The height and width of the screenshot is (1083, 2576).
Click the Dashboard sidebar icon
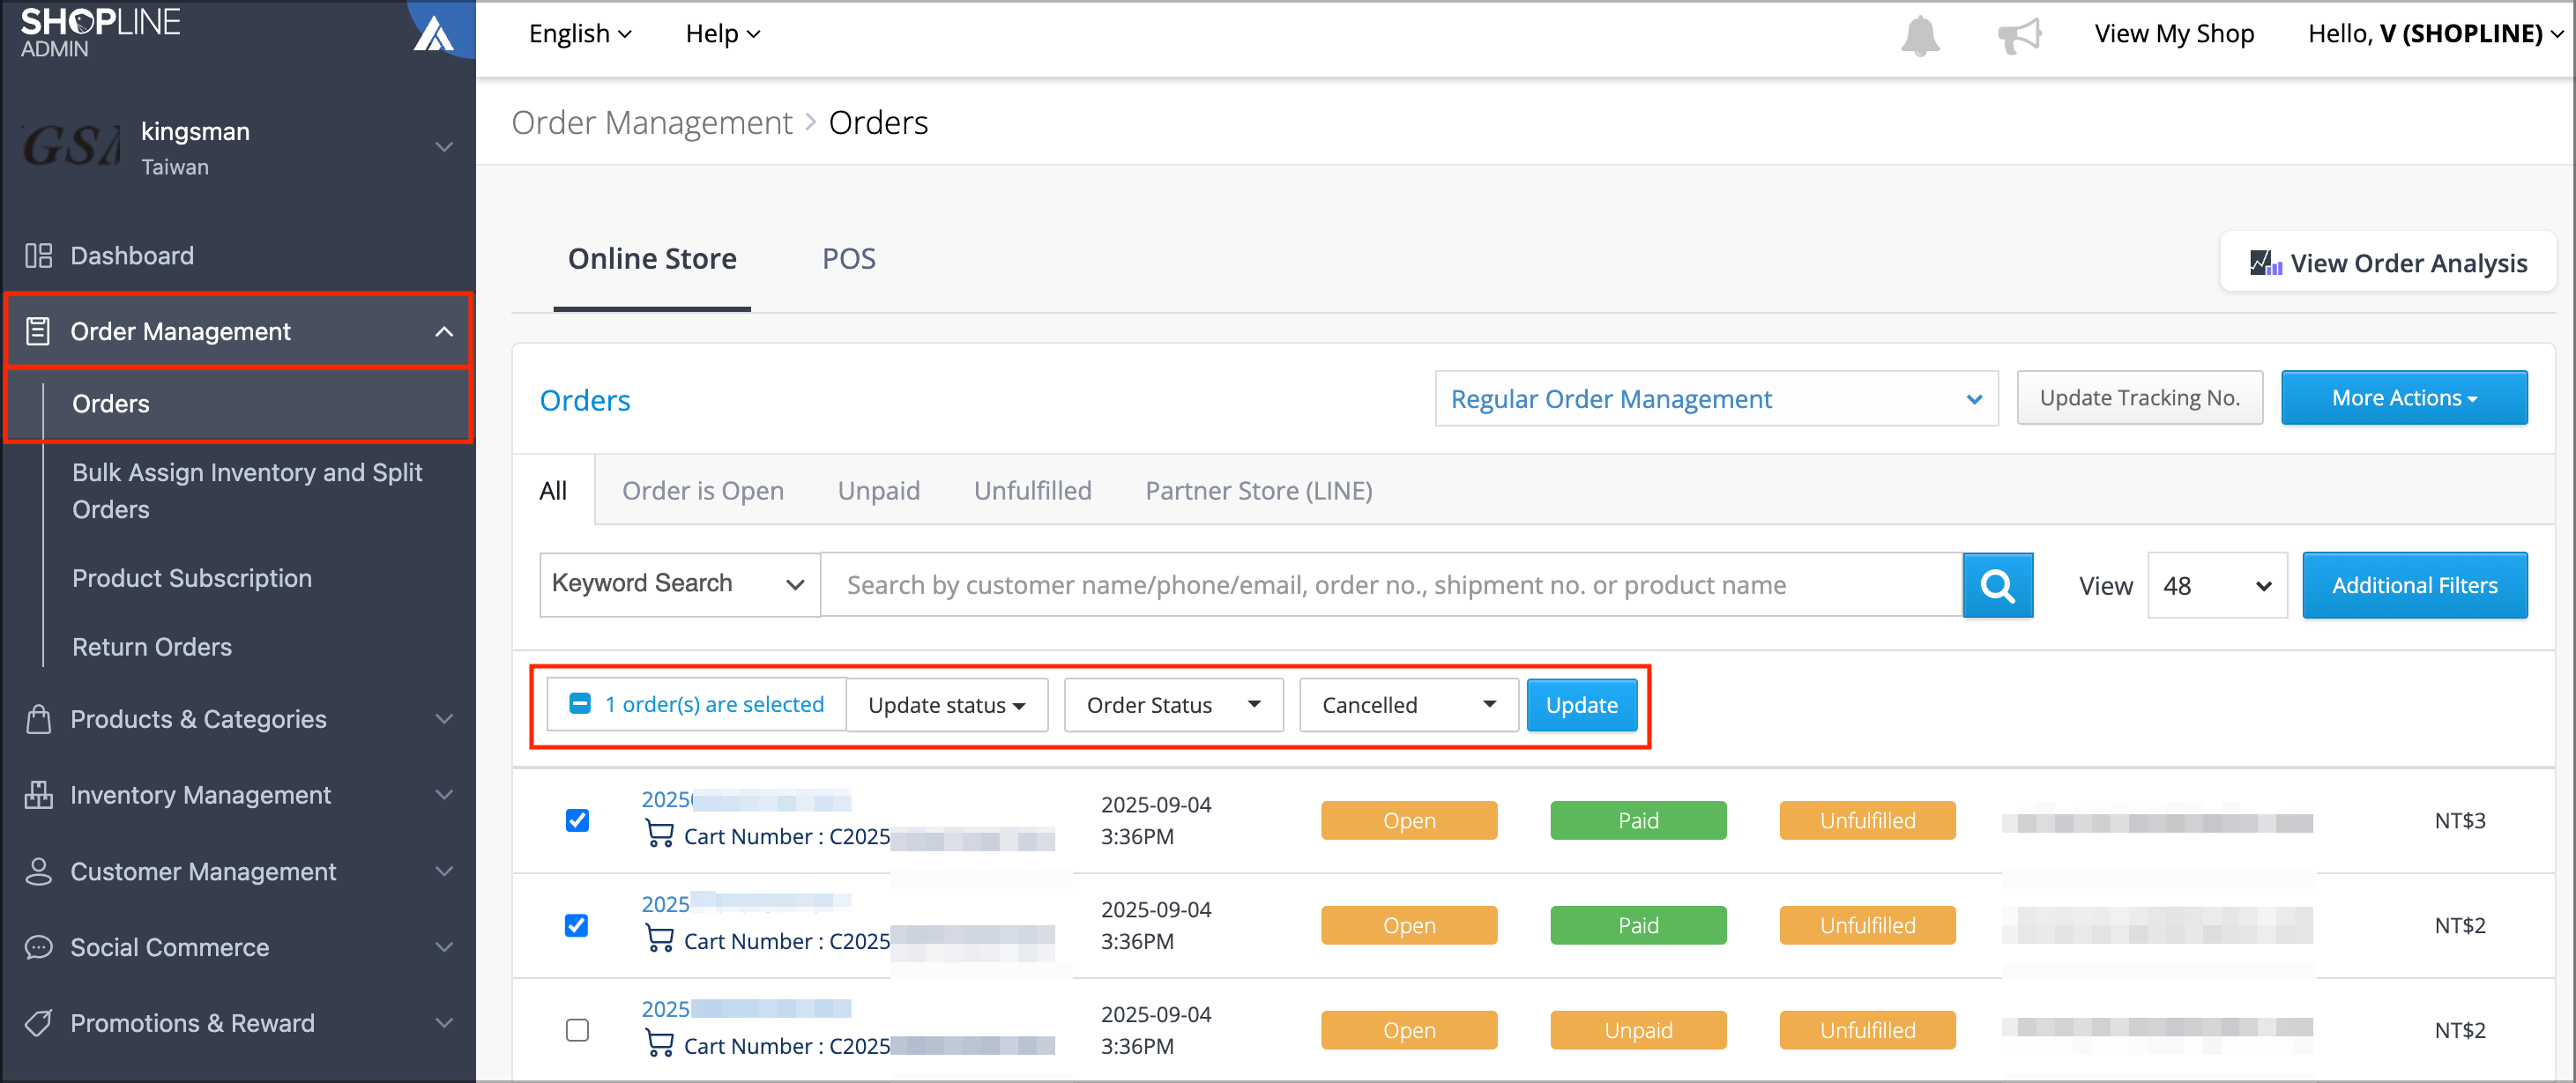point(38,256)
